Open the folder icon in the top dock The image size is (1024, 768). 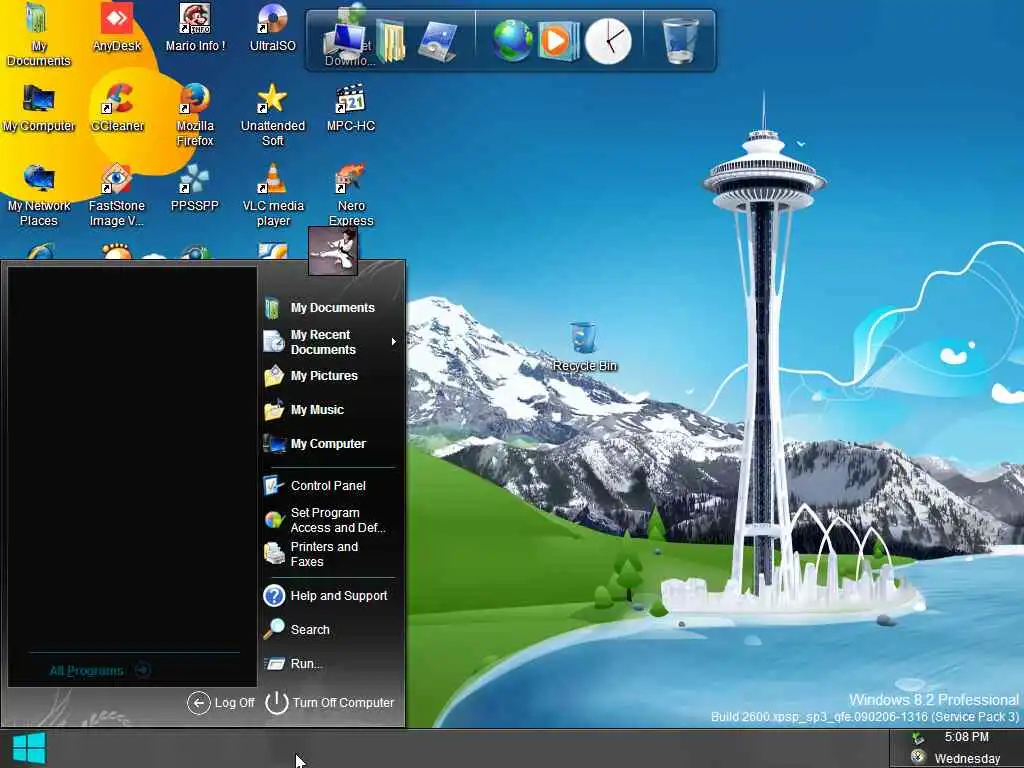pyautogui.click(x=391, y=42)
